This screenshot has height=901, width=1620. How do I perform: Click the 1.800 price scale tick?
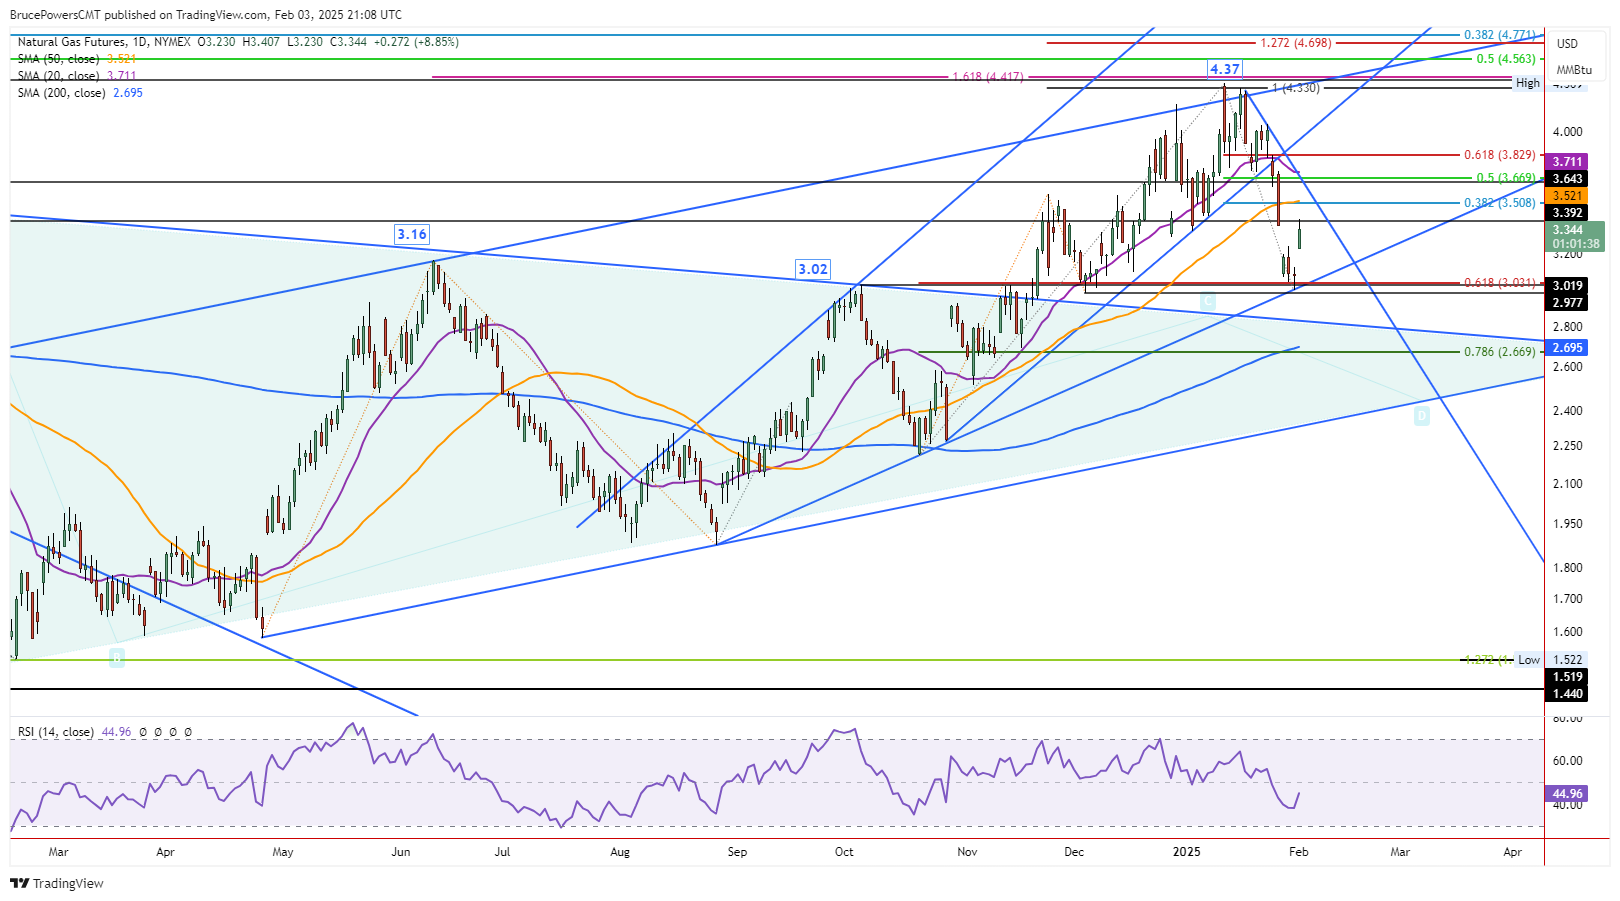tap(1567, 568)
